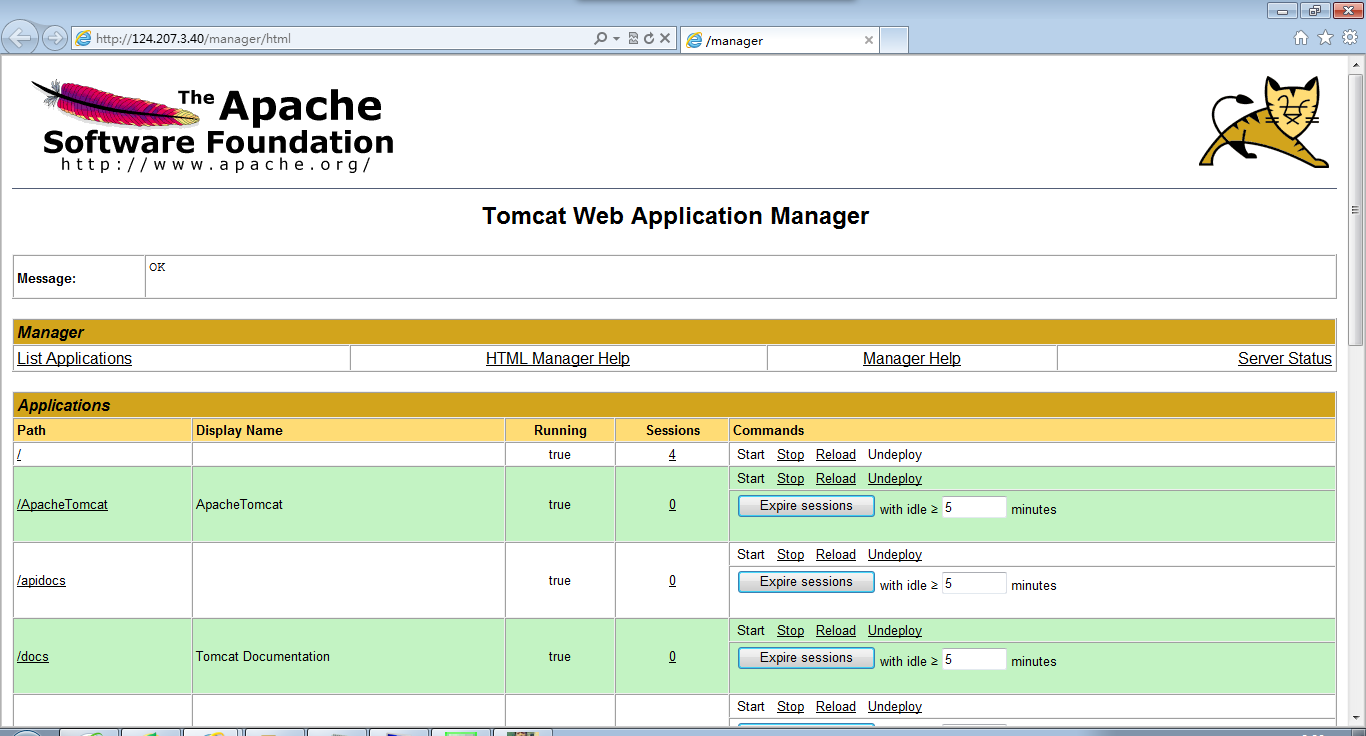Reload the /ApacheTomcat application
Screen dimensions: 1366x736
pos(836,479)
